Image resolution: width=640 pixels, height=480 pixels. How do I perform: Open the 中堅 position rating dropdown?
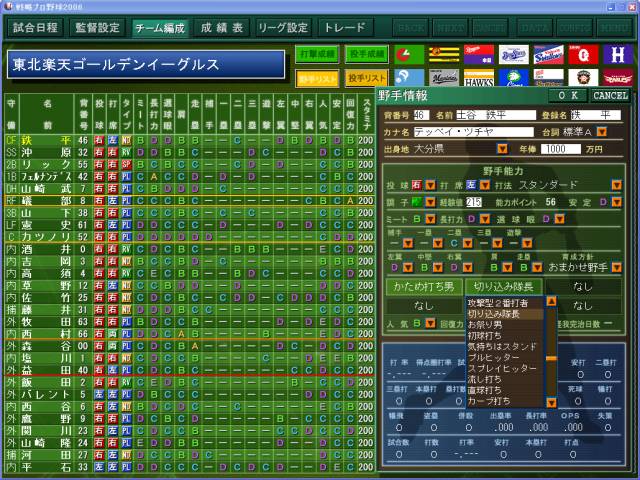point(438,268)
